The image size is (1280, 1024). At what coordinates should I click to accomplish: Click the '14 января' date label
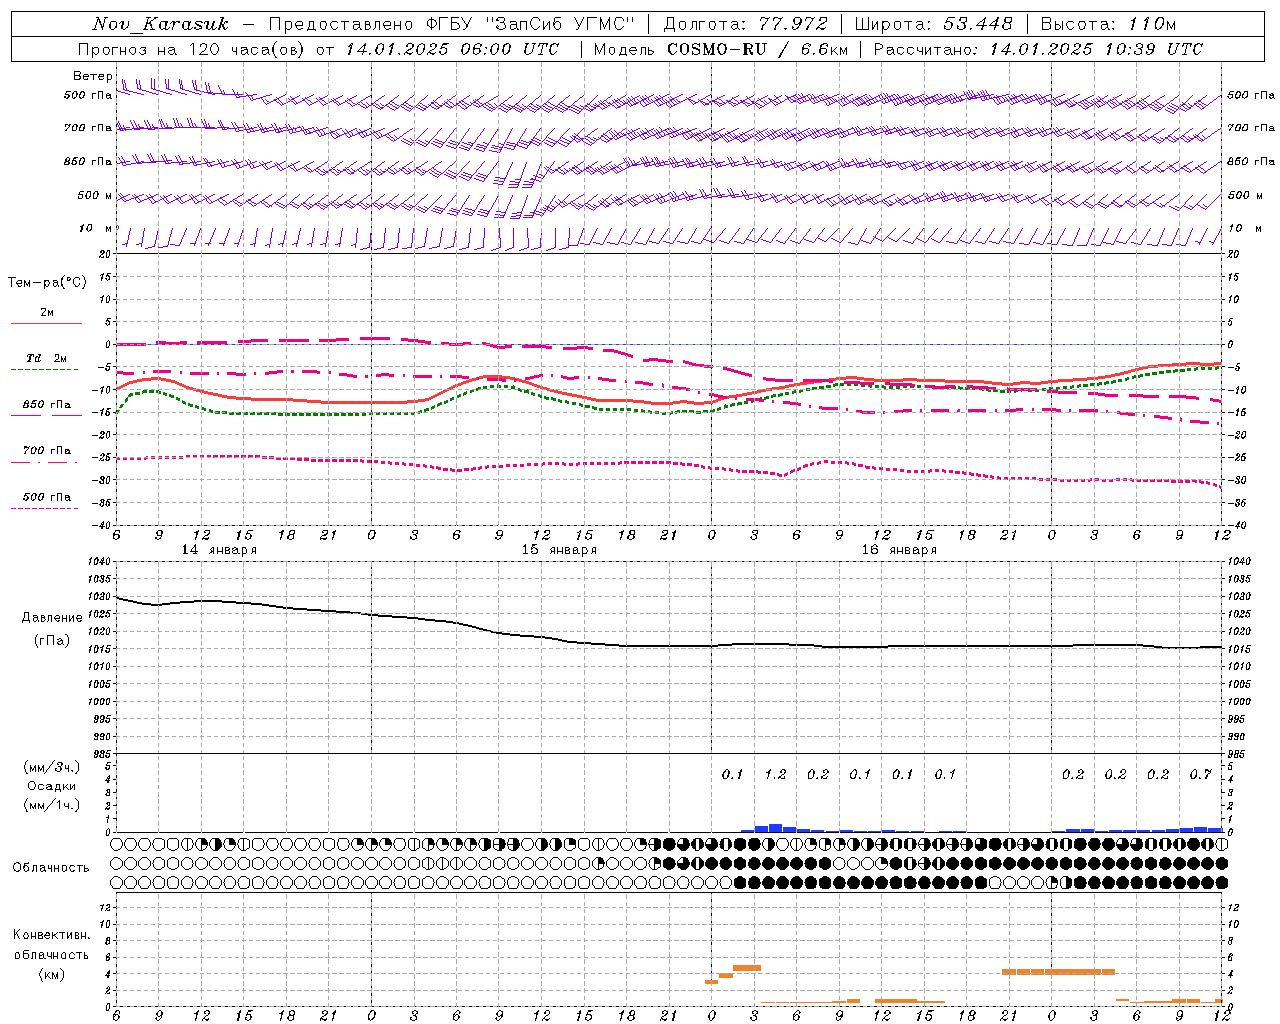[219, 550]
